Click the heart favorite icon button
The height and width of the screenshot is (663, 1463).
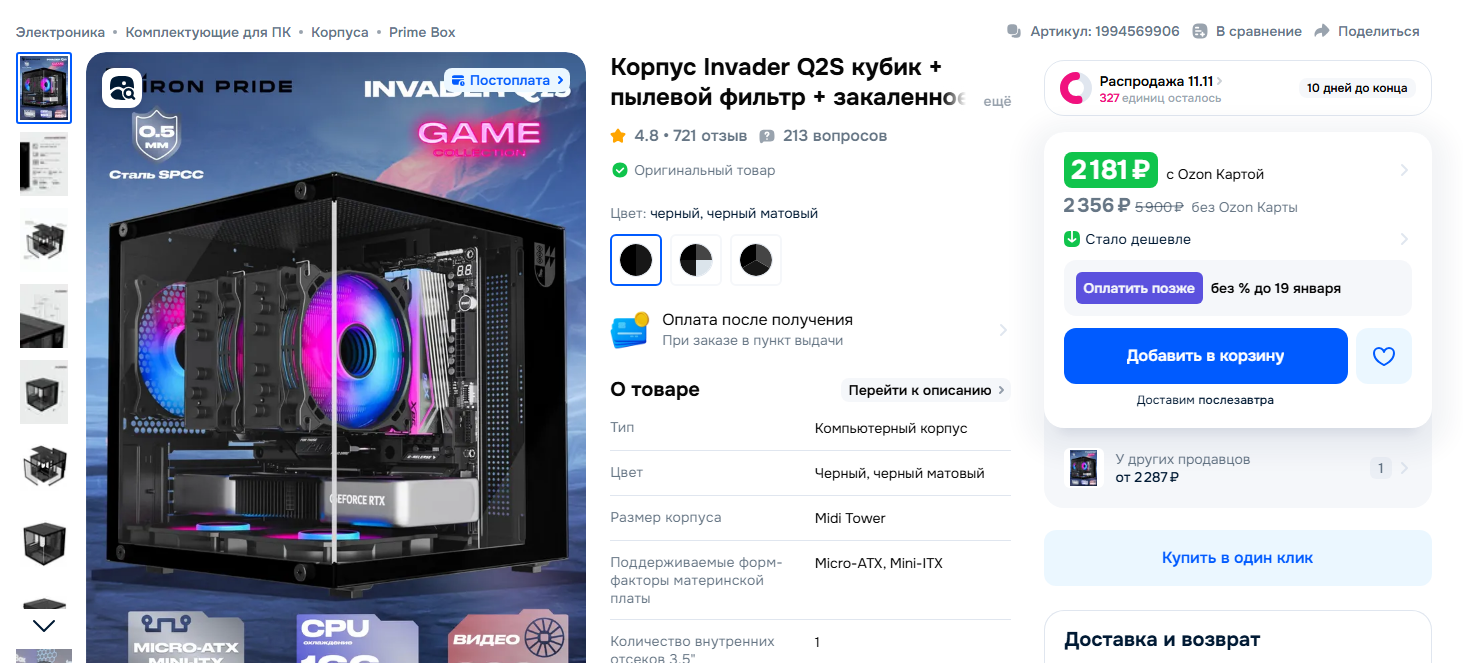[x=1383, y=356]
